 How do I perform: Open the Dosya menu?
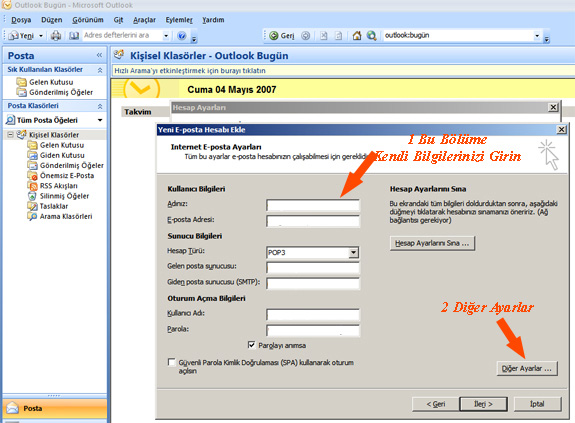[21, 20]
